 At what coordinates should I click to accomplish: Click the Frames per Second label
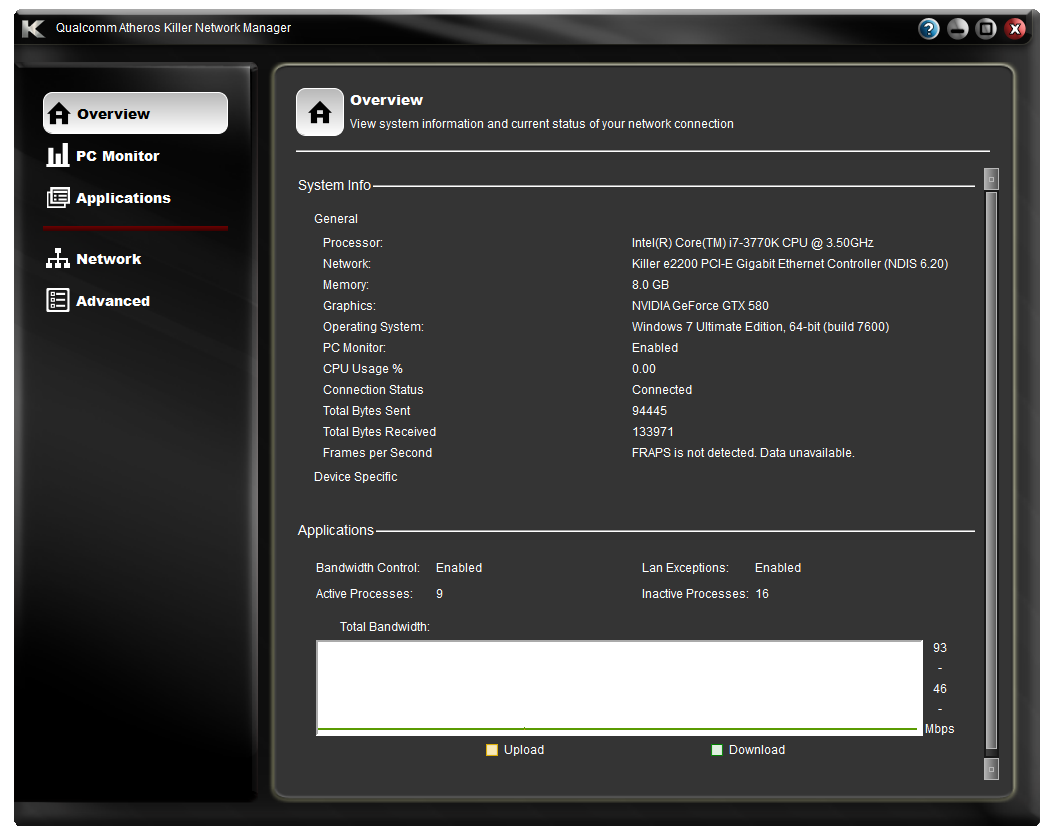(x=377, y=453)
